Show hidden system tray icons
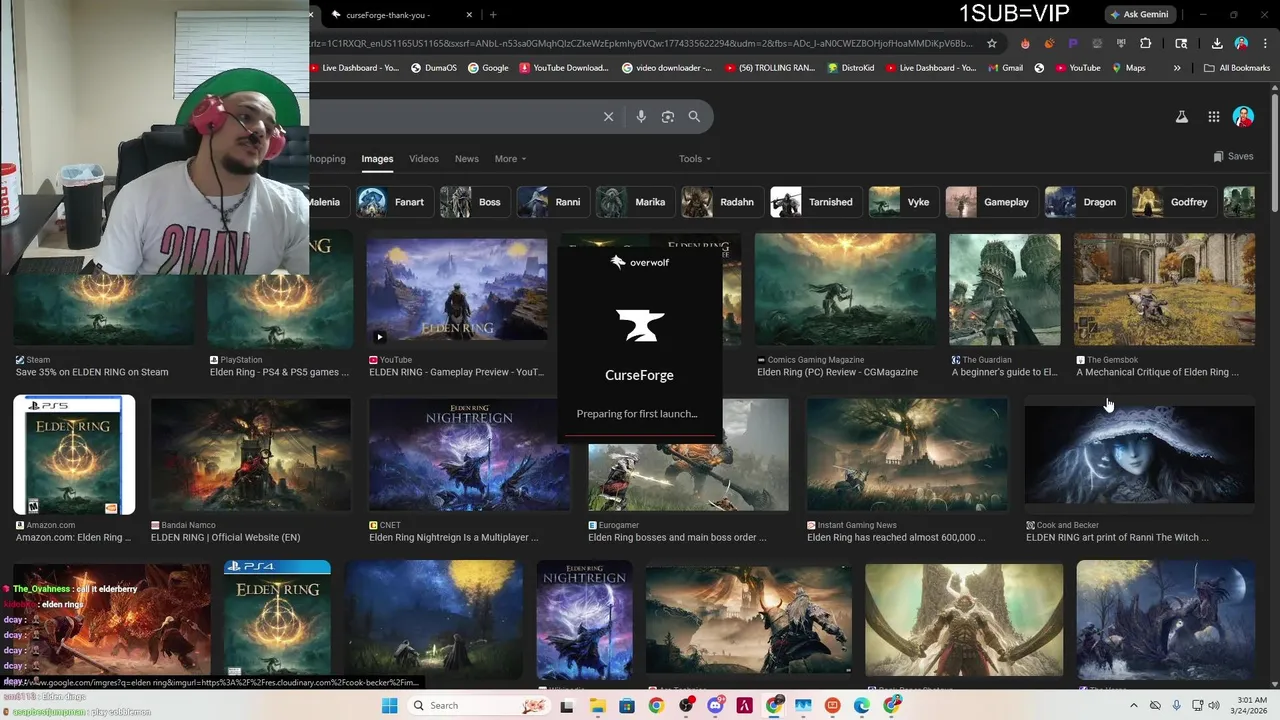 [1133, 706]
